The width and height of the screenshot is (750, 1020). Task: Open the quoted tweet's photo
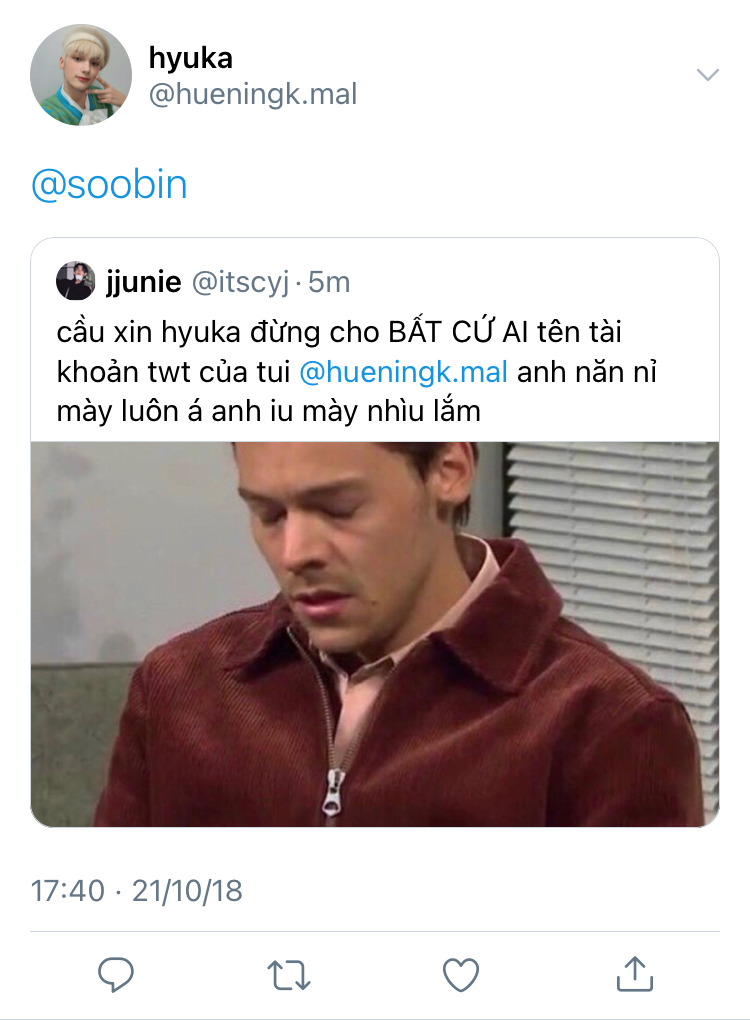[x=374, y=634]
